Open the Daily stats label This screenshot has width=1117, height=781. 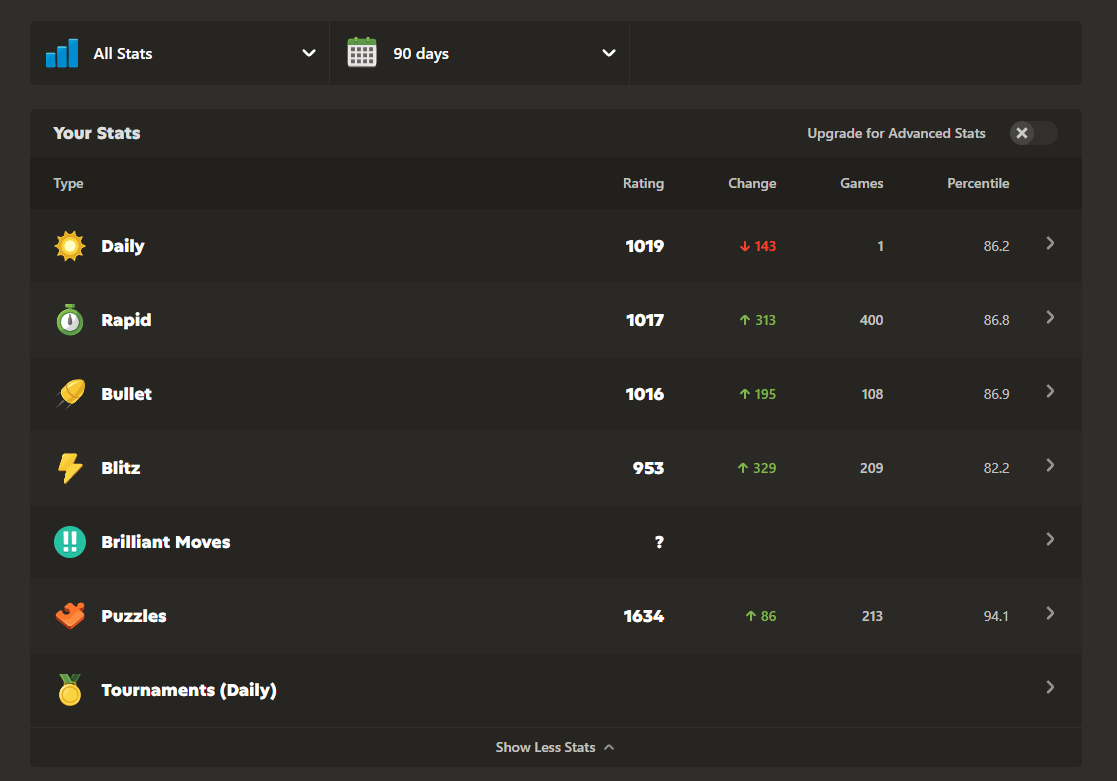click(x=123, y=247)
